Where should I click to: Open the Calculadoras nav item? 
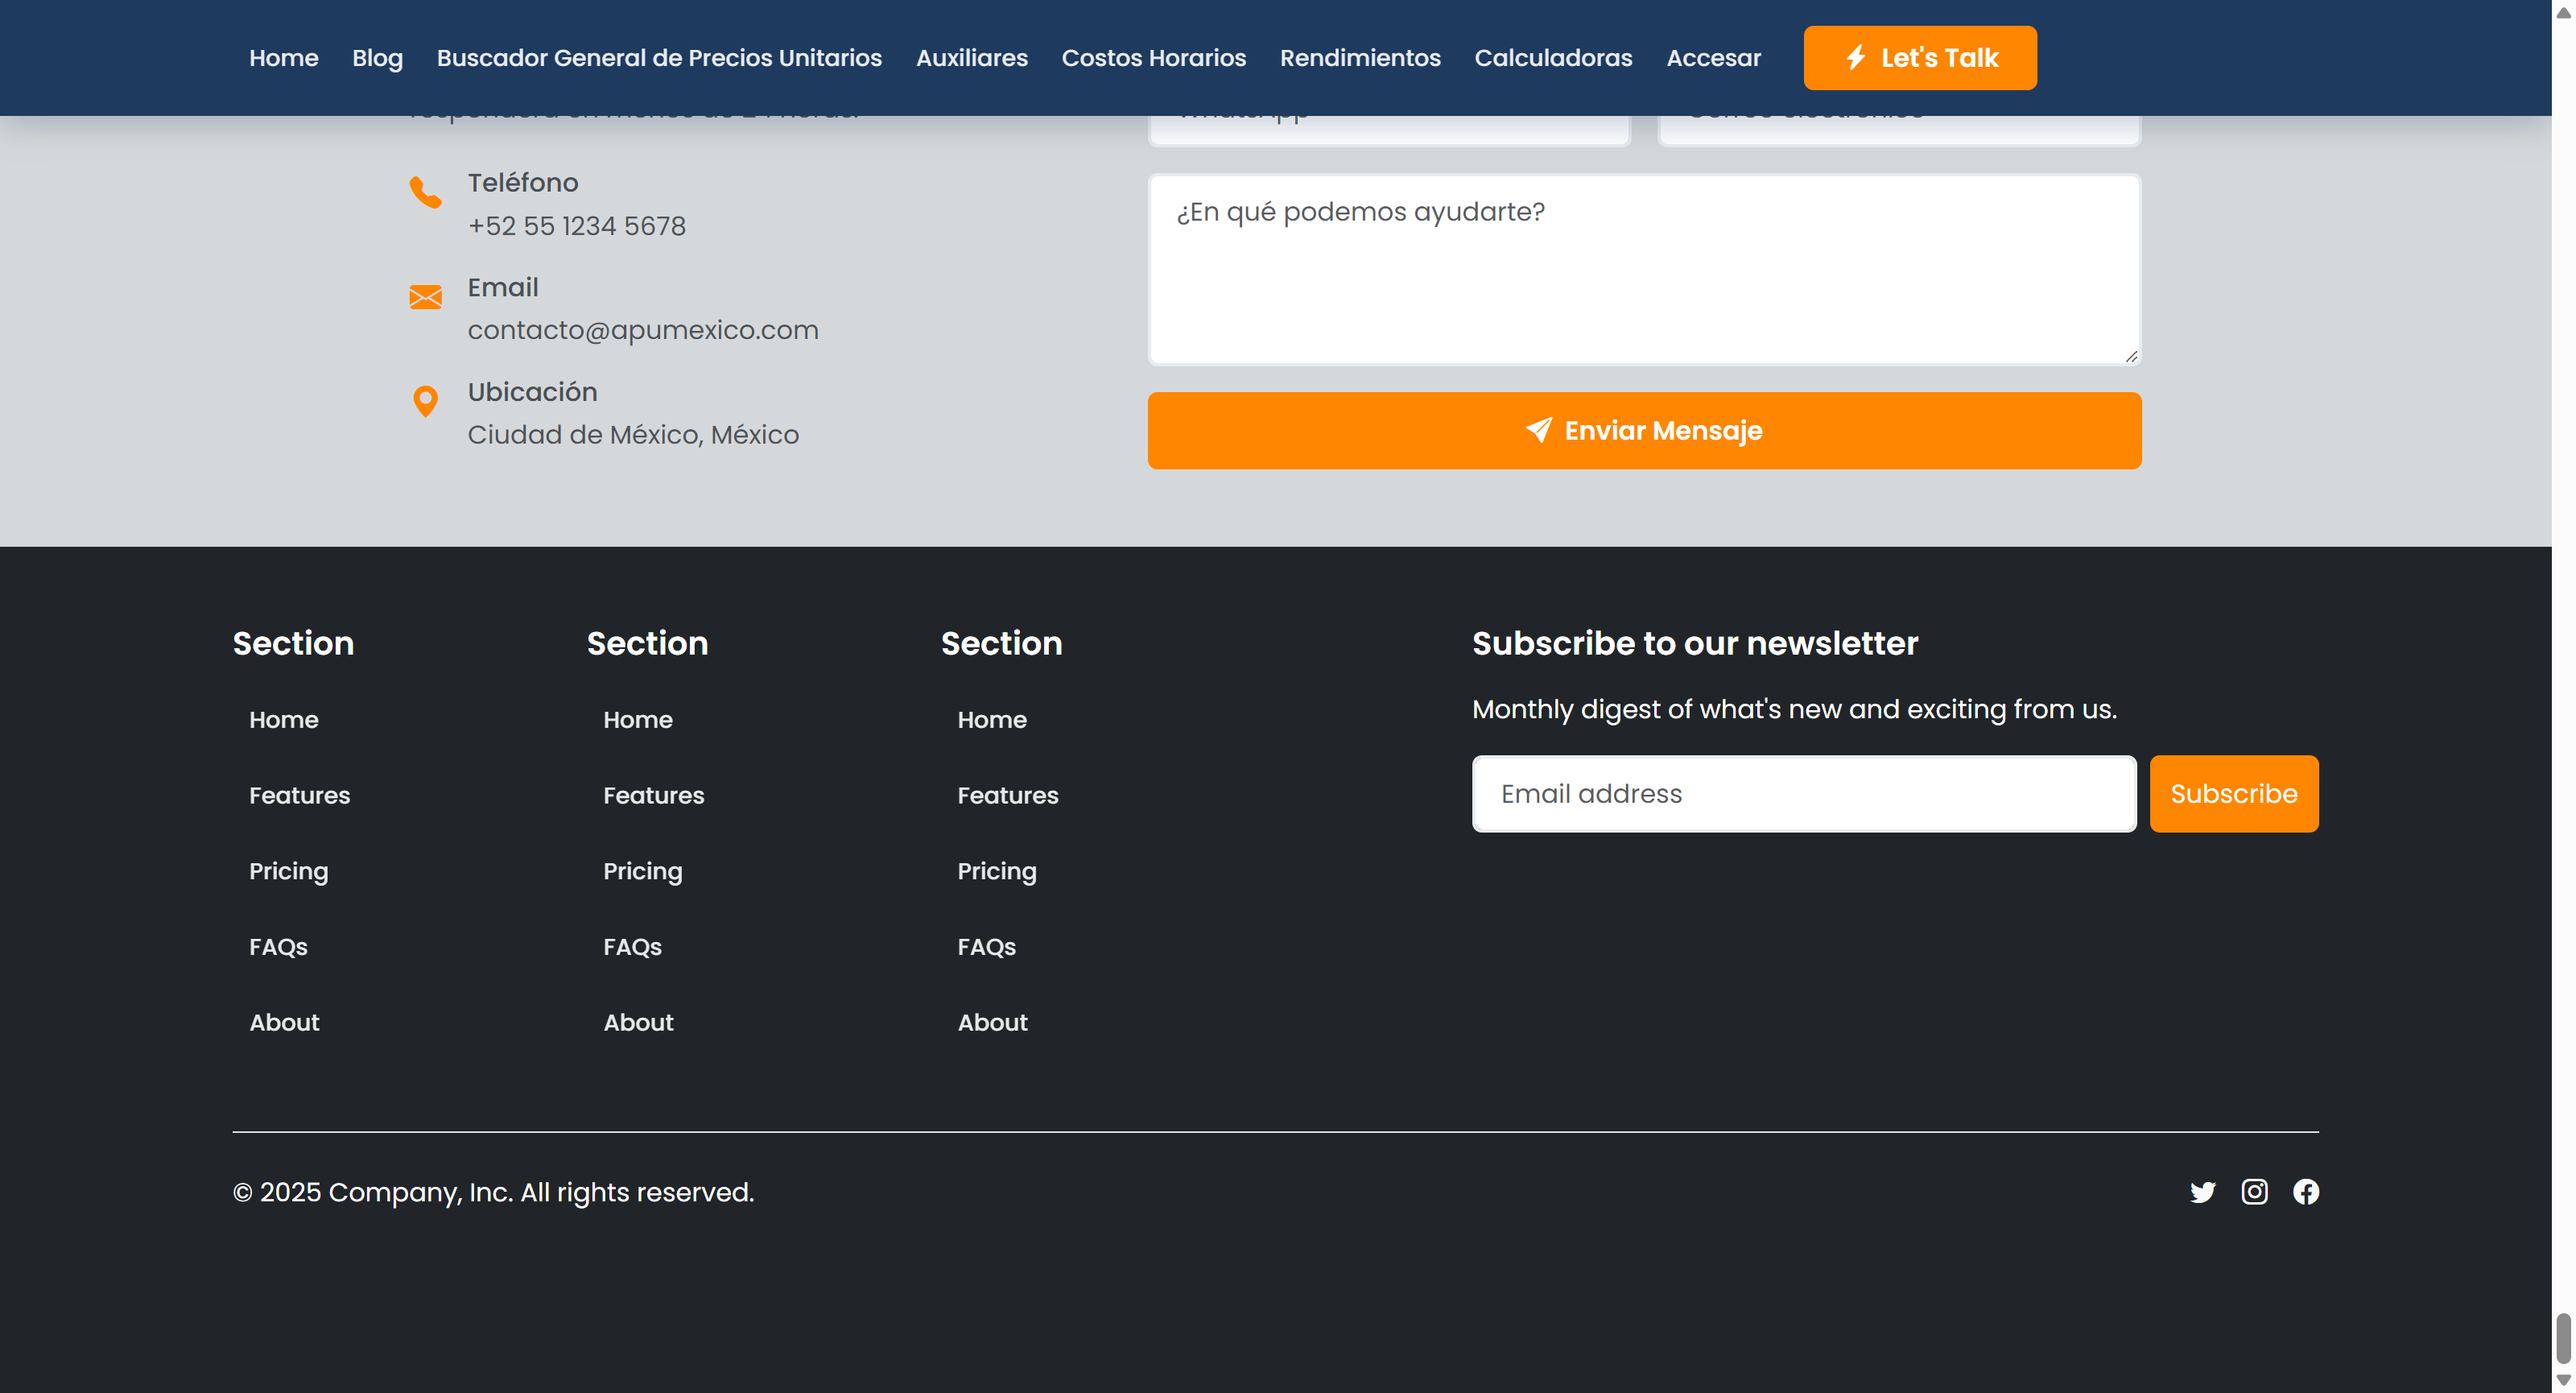coord(1552,58)
